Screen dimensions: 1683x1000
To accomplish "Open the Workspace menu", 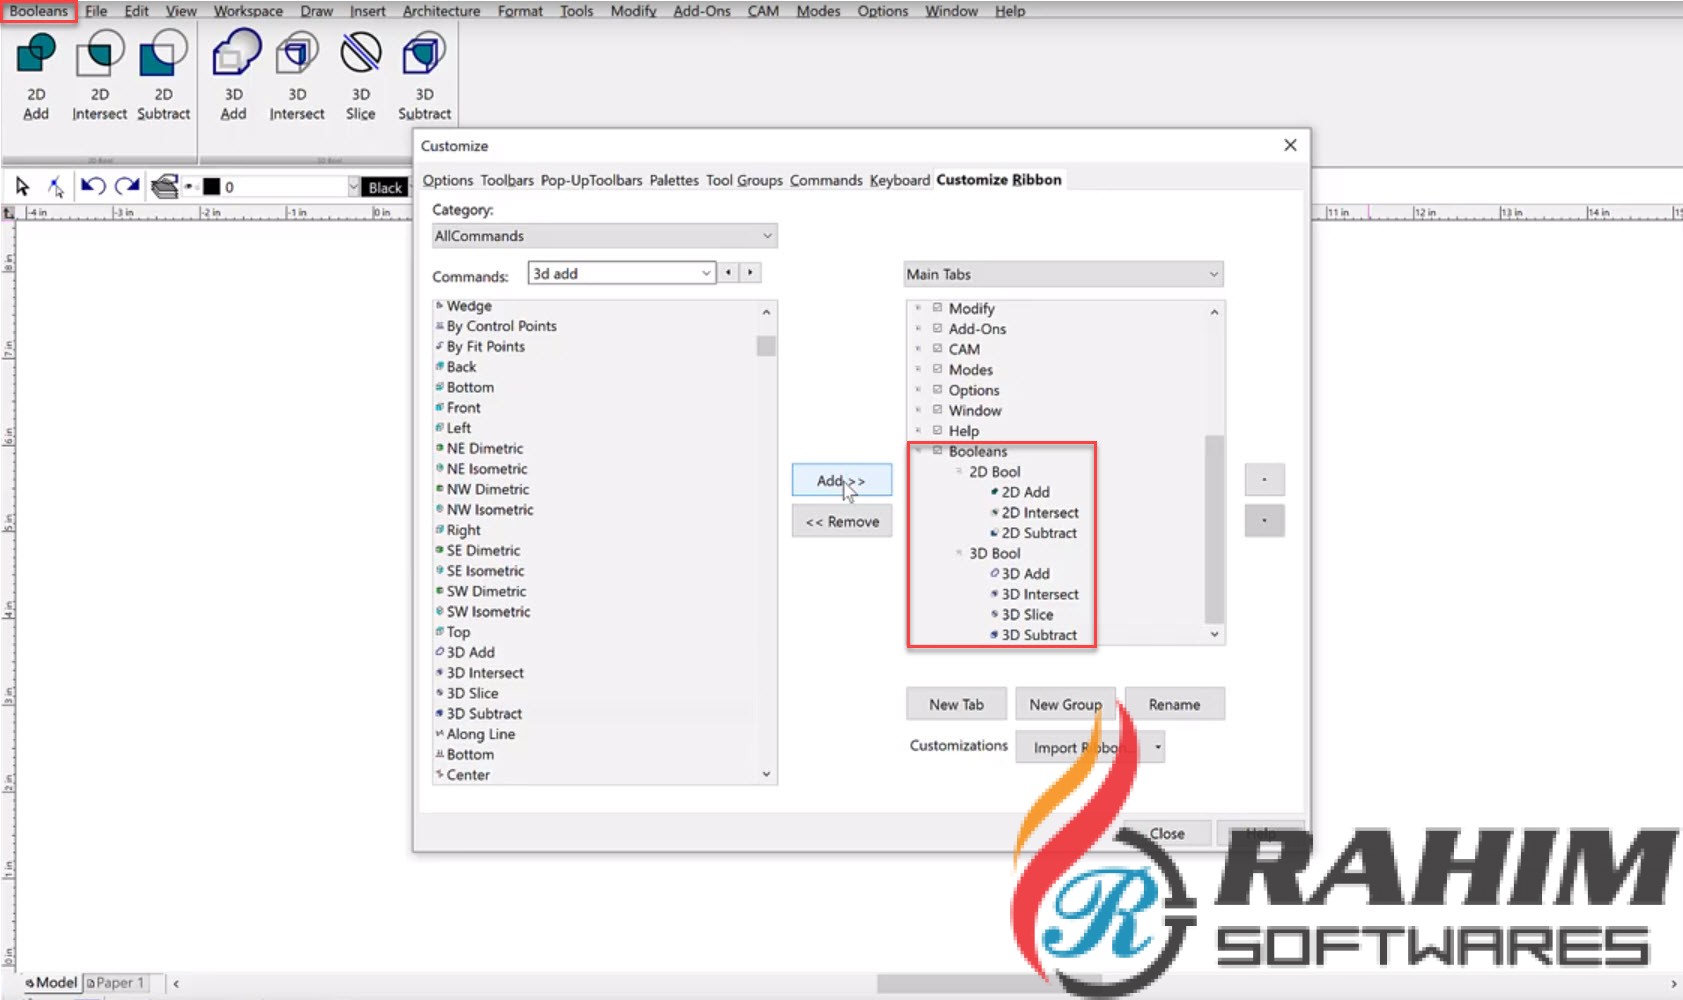I will [248, 11].
